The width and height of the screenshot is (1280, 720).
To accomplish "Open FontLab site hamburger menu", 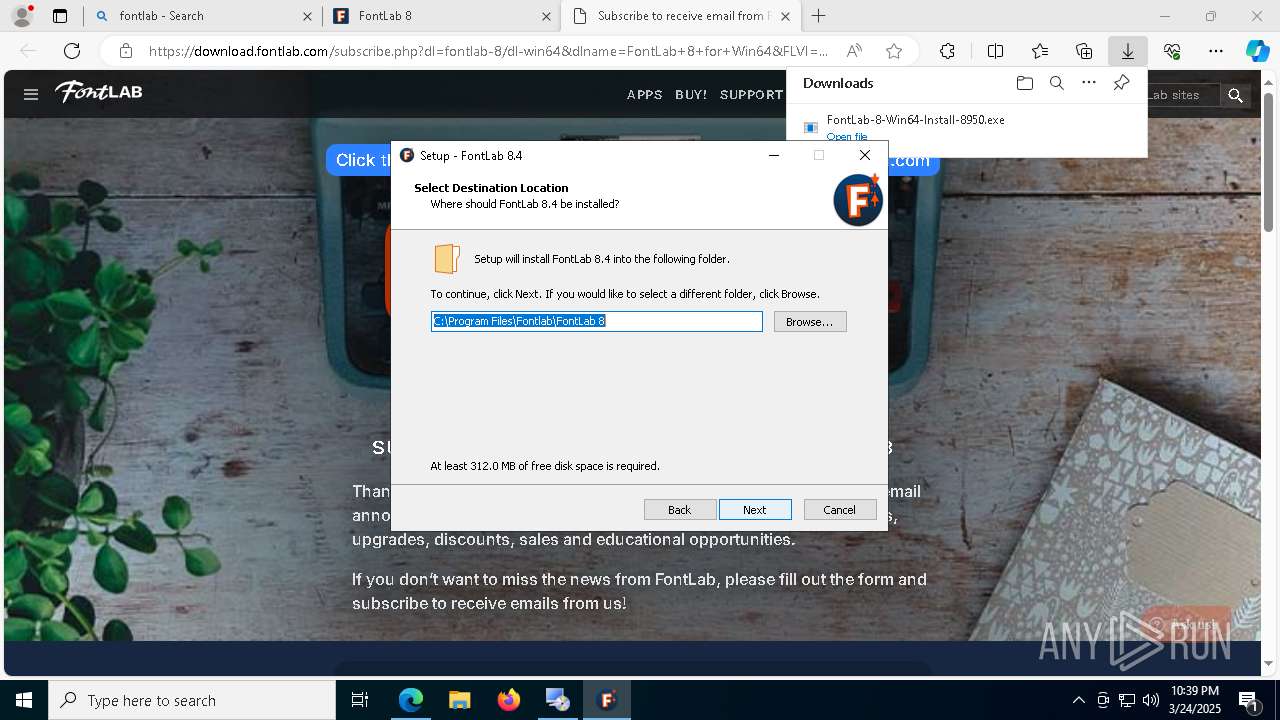I will tap(31, 94).
